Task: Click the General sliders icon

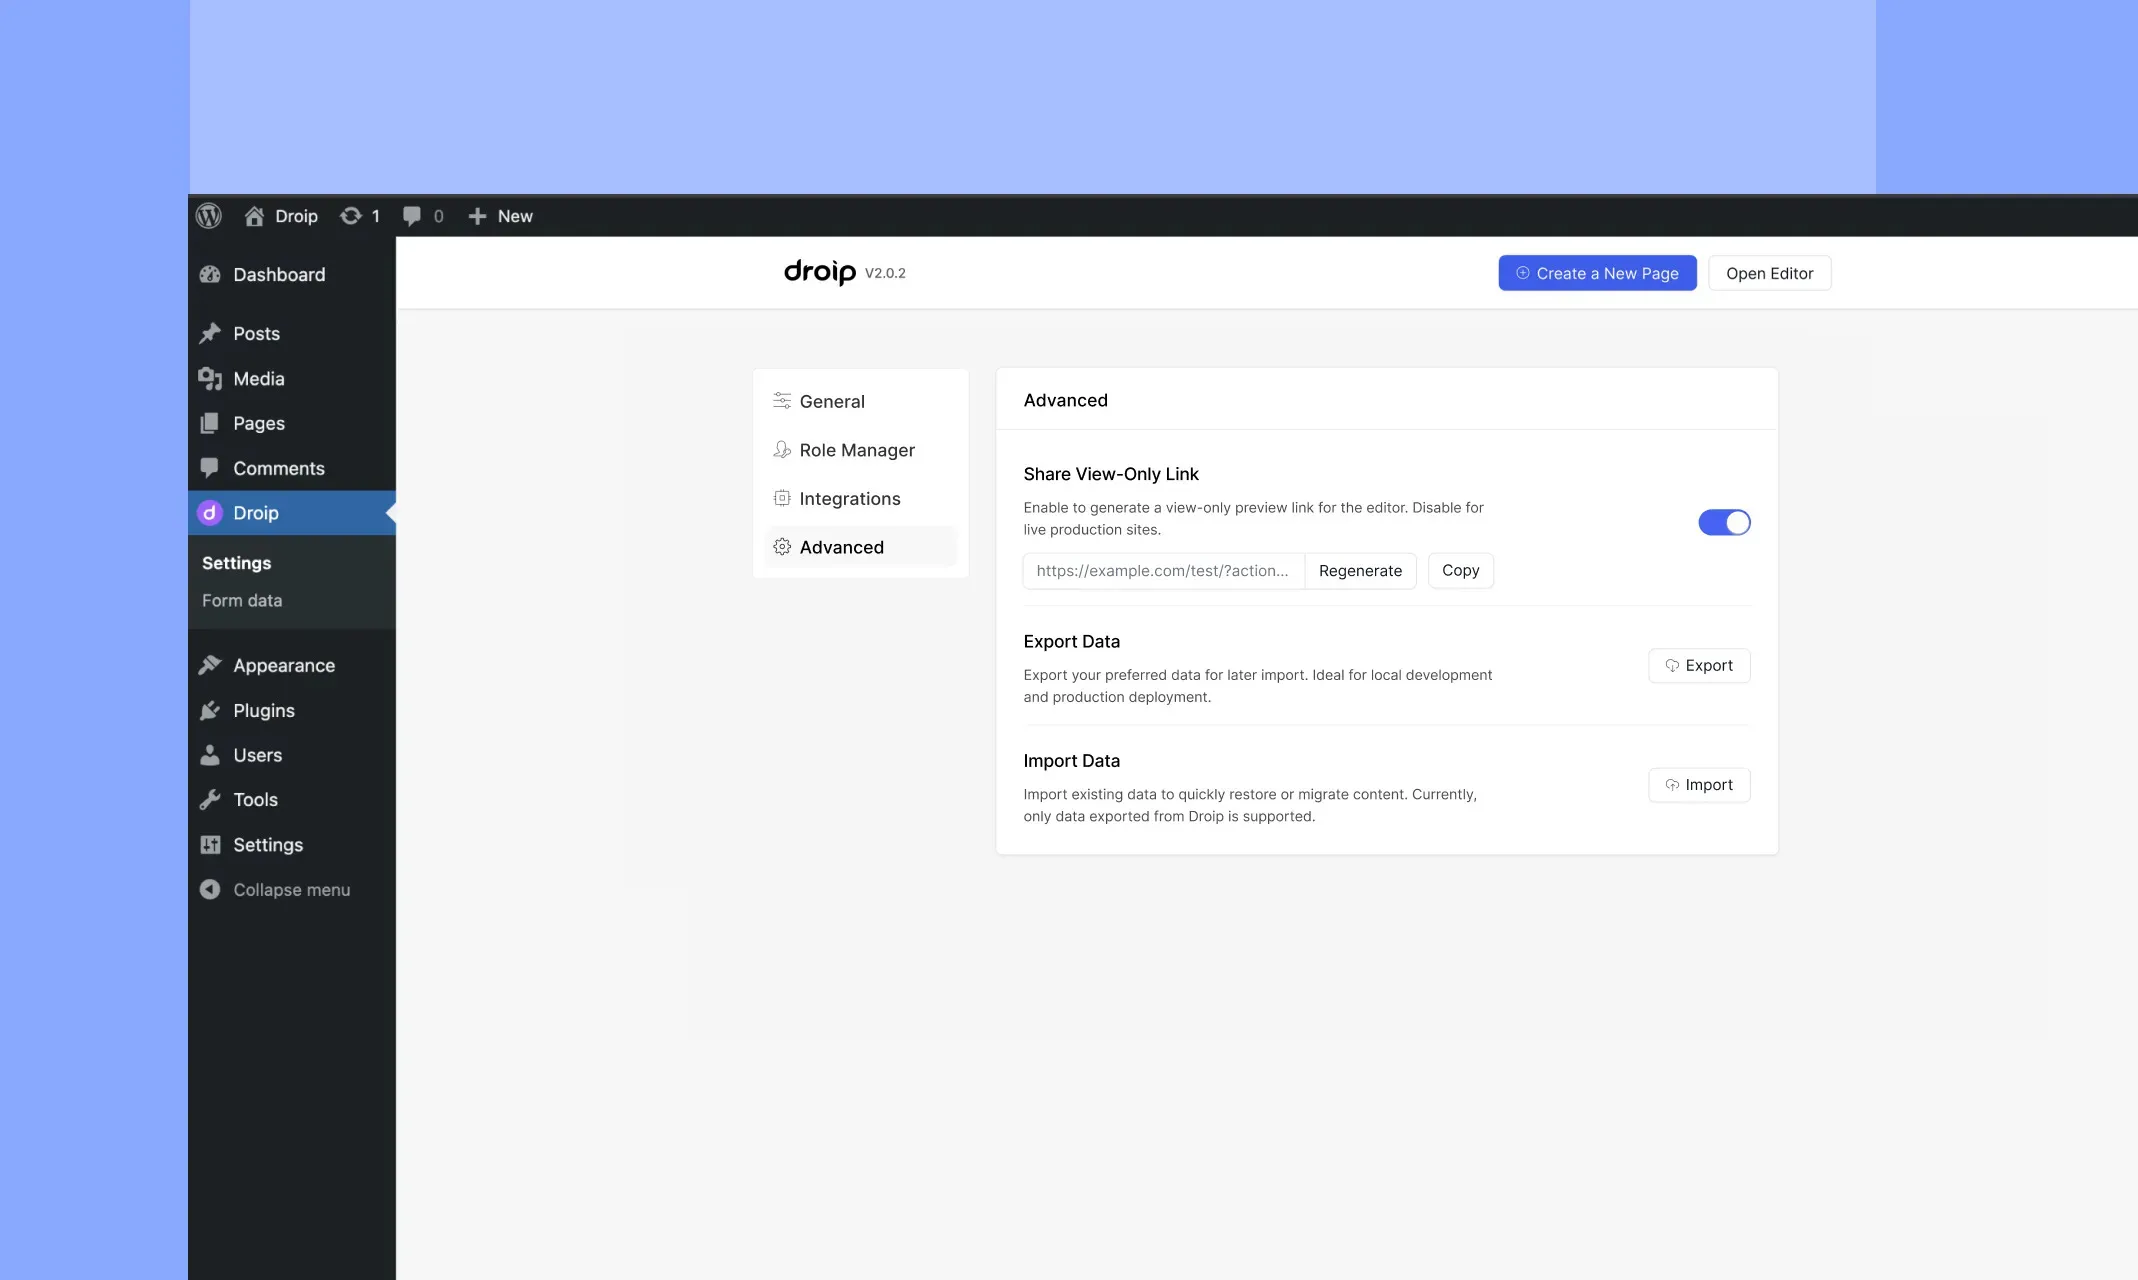Action: (x=782, y=401)
